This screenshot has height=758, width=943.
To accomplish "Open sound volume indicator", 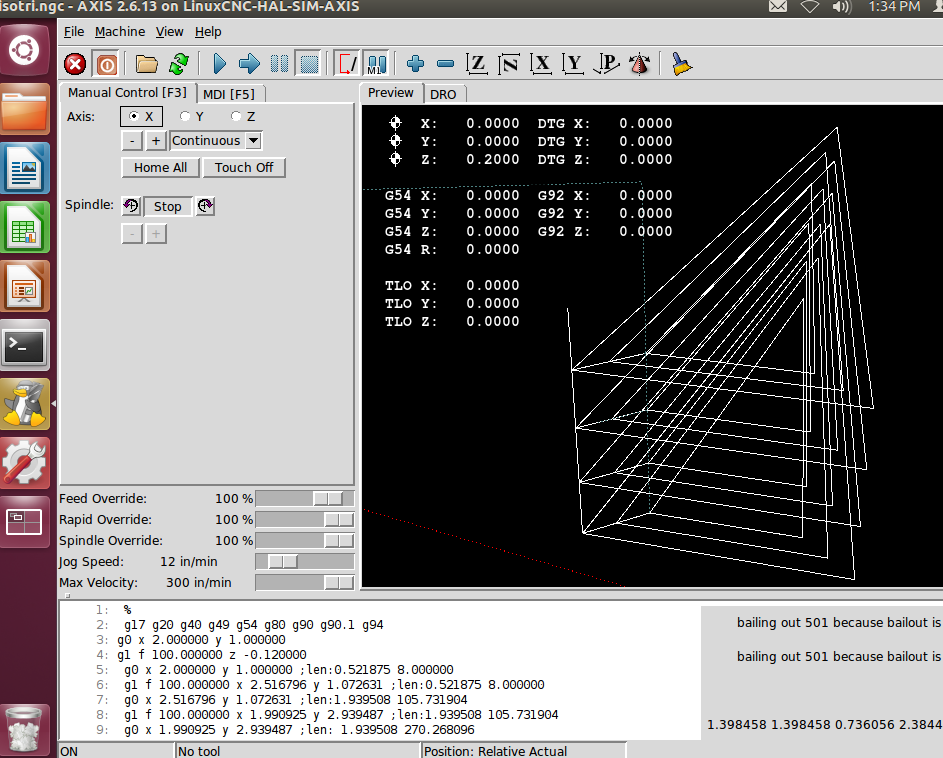I will 841,7.
